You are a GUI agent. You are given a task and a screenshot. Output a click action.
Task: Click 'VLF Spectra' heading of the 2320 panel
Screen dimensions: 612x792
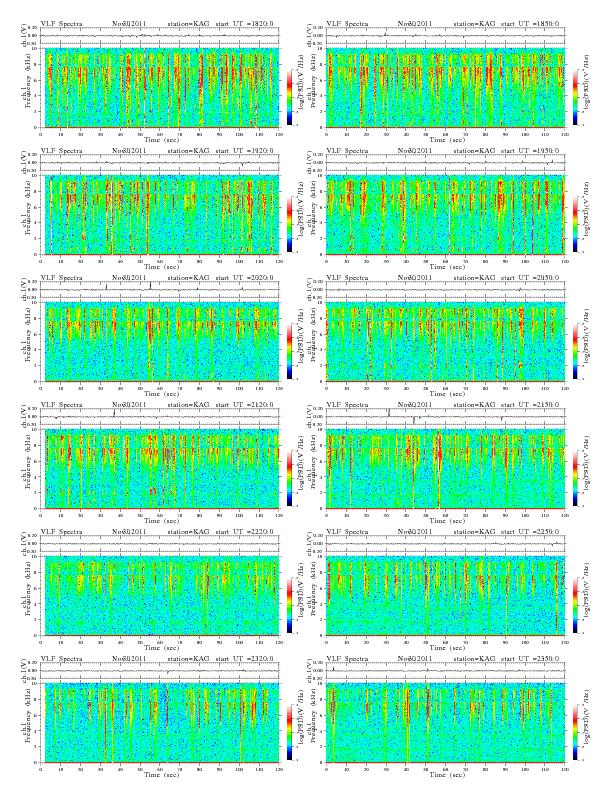[61, 659]
